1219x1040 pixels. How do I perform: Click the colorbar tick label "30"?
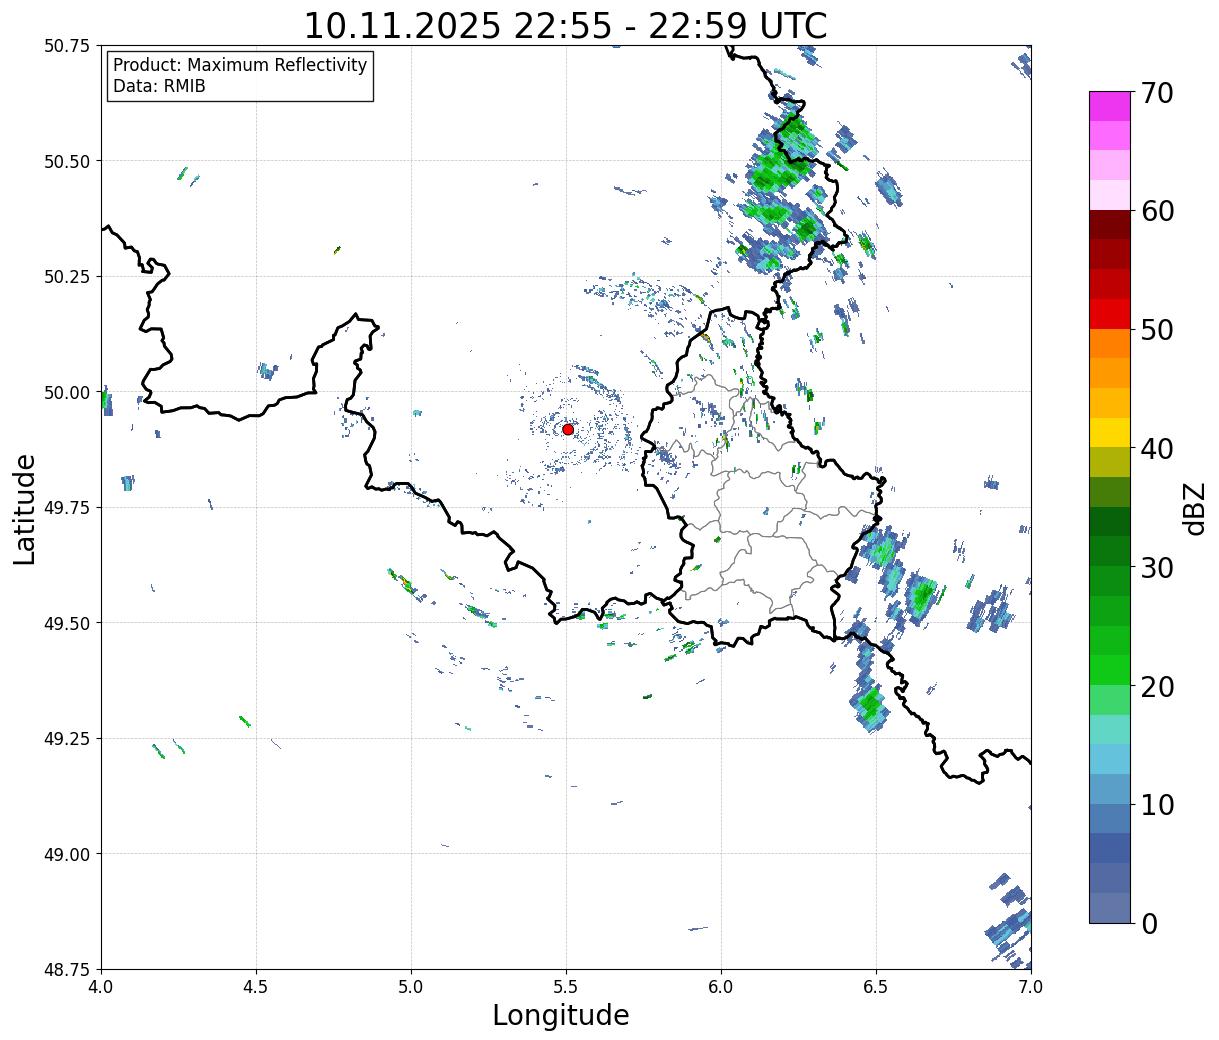[1158, 568]
